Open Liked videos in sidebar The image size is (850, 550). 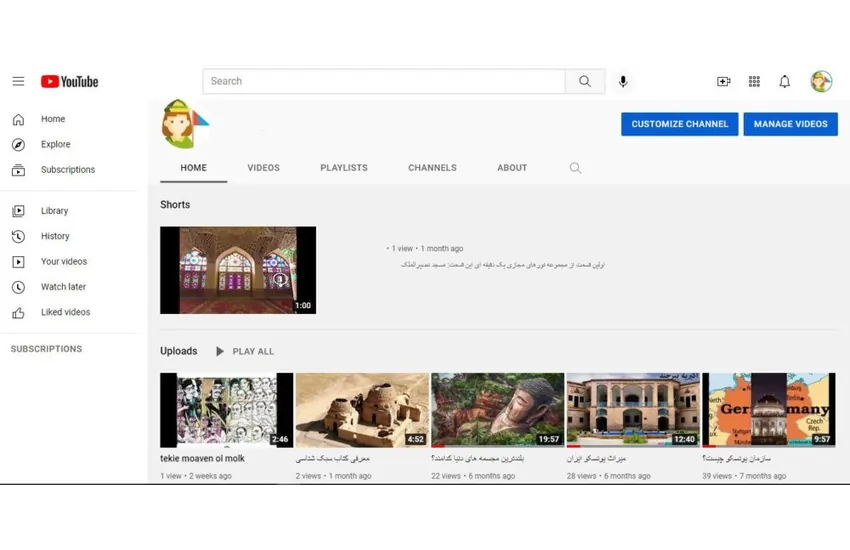(65, 312)
